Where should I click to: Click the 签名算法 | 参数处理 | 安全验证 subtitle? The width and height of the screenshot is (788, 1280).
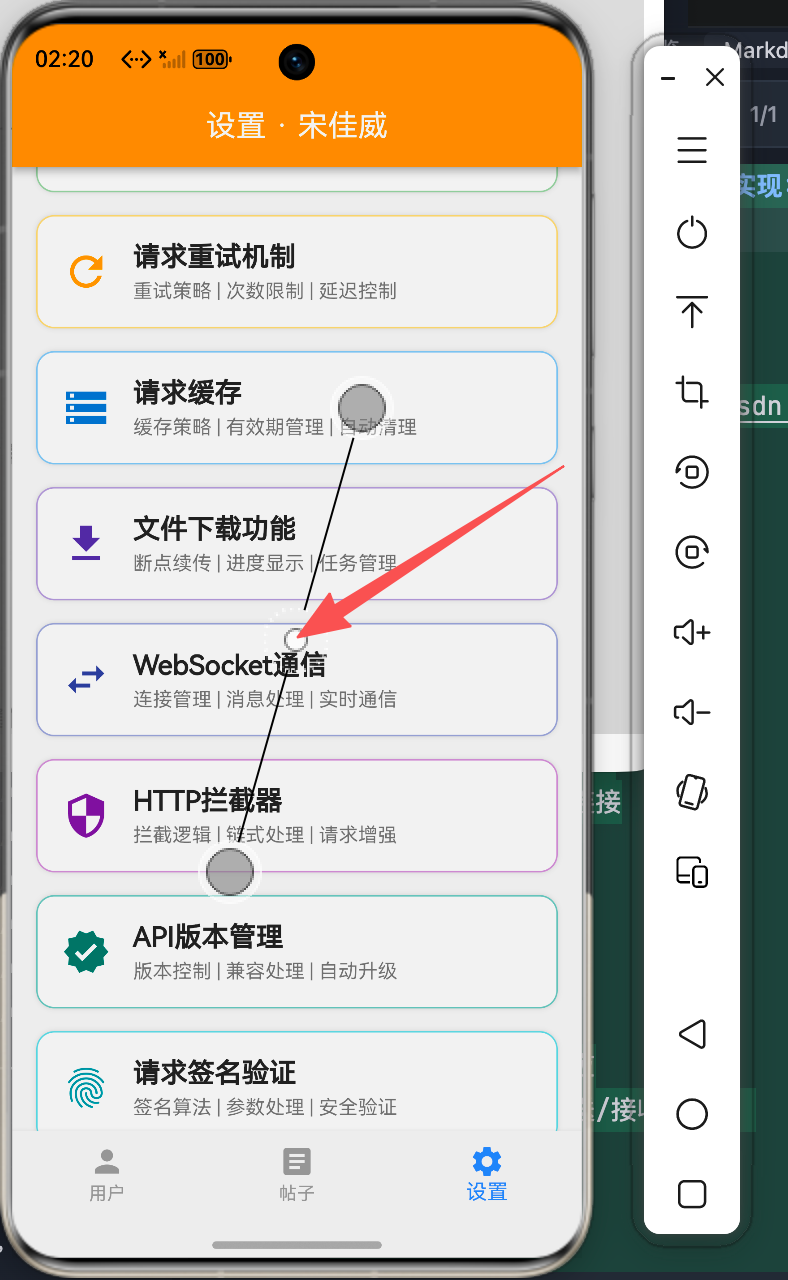(x=265, y=1107)
